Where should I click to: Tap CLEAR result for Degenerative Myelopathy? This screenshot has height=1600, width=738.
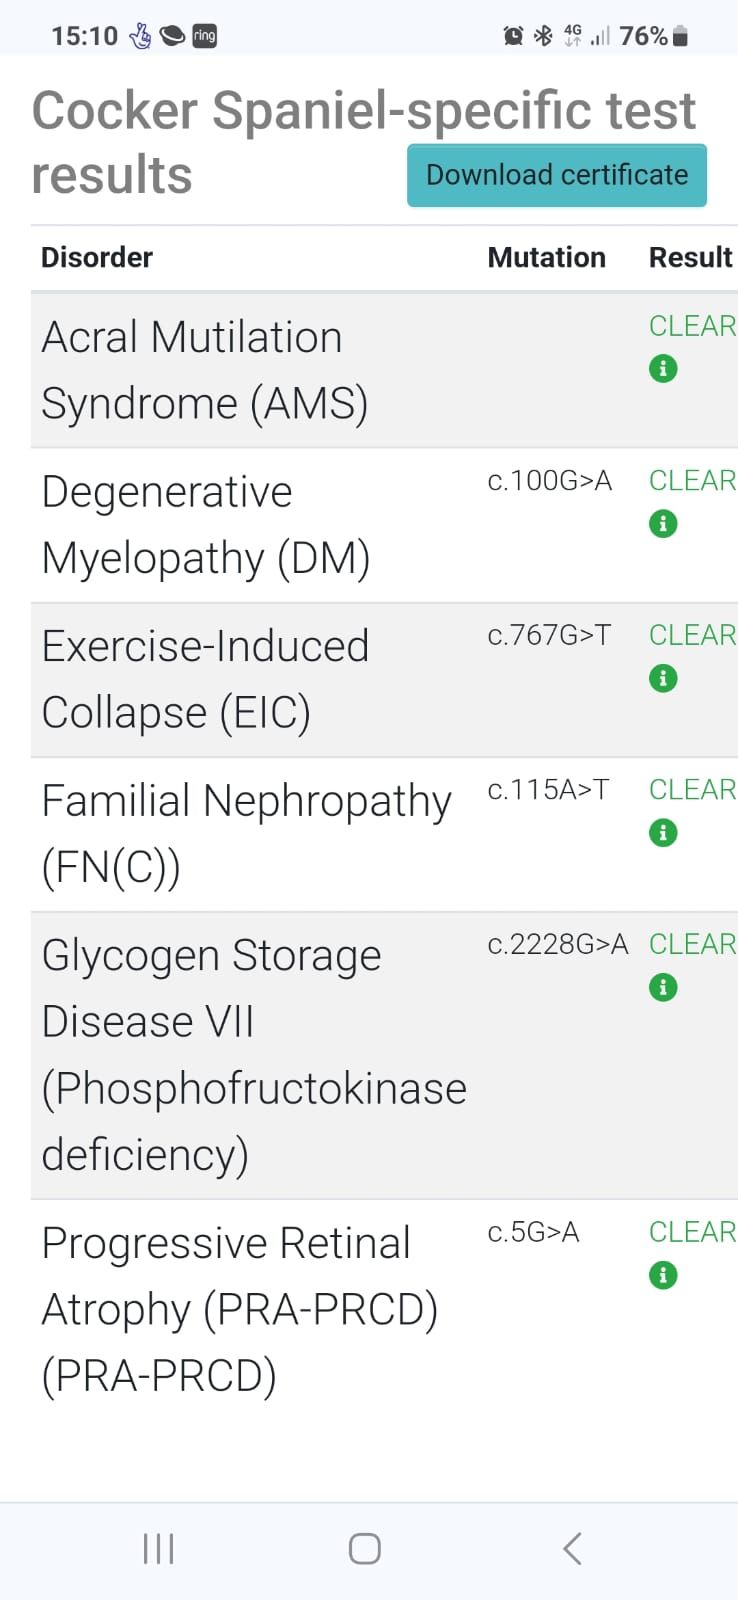692,481
